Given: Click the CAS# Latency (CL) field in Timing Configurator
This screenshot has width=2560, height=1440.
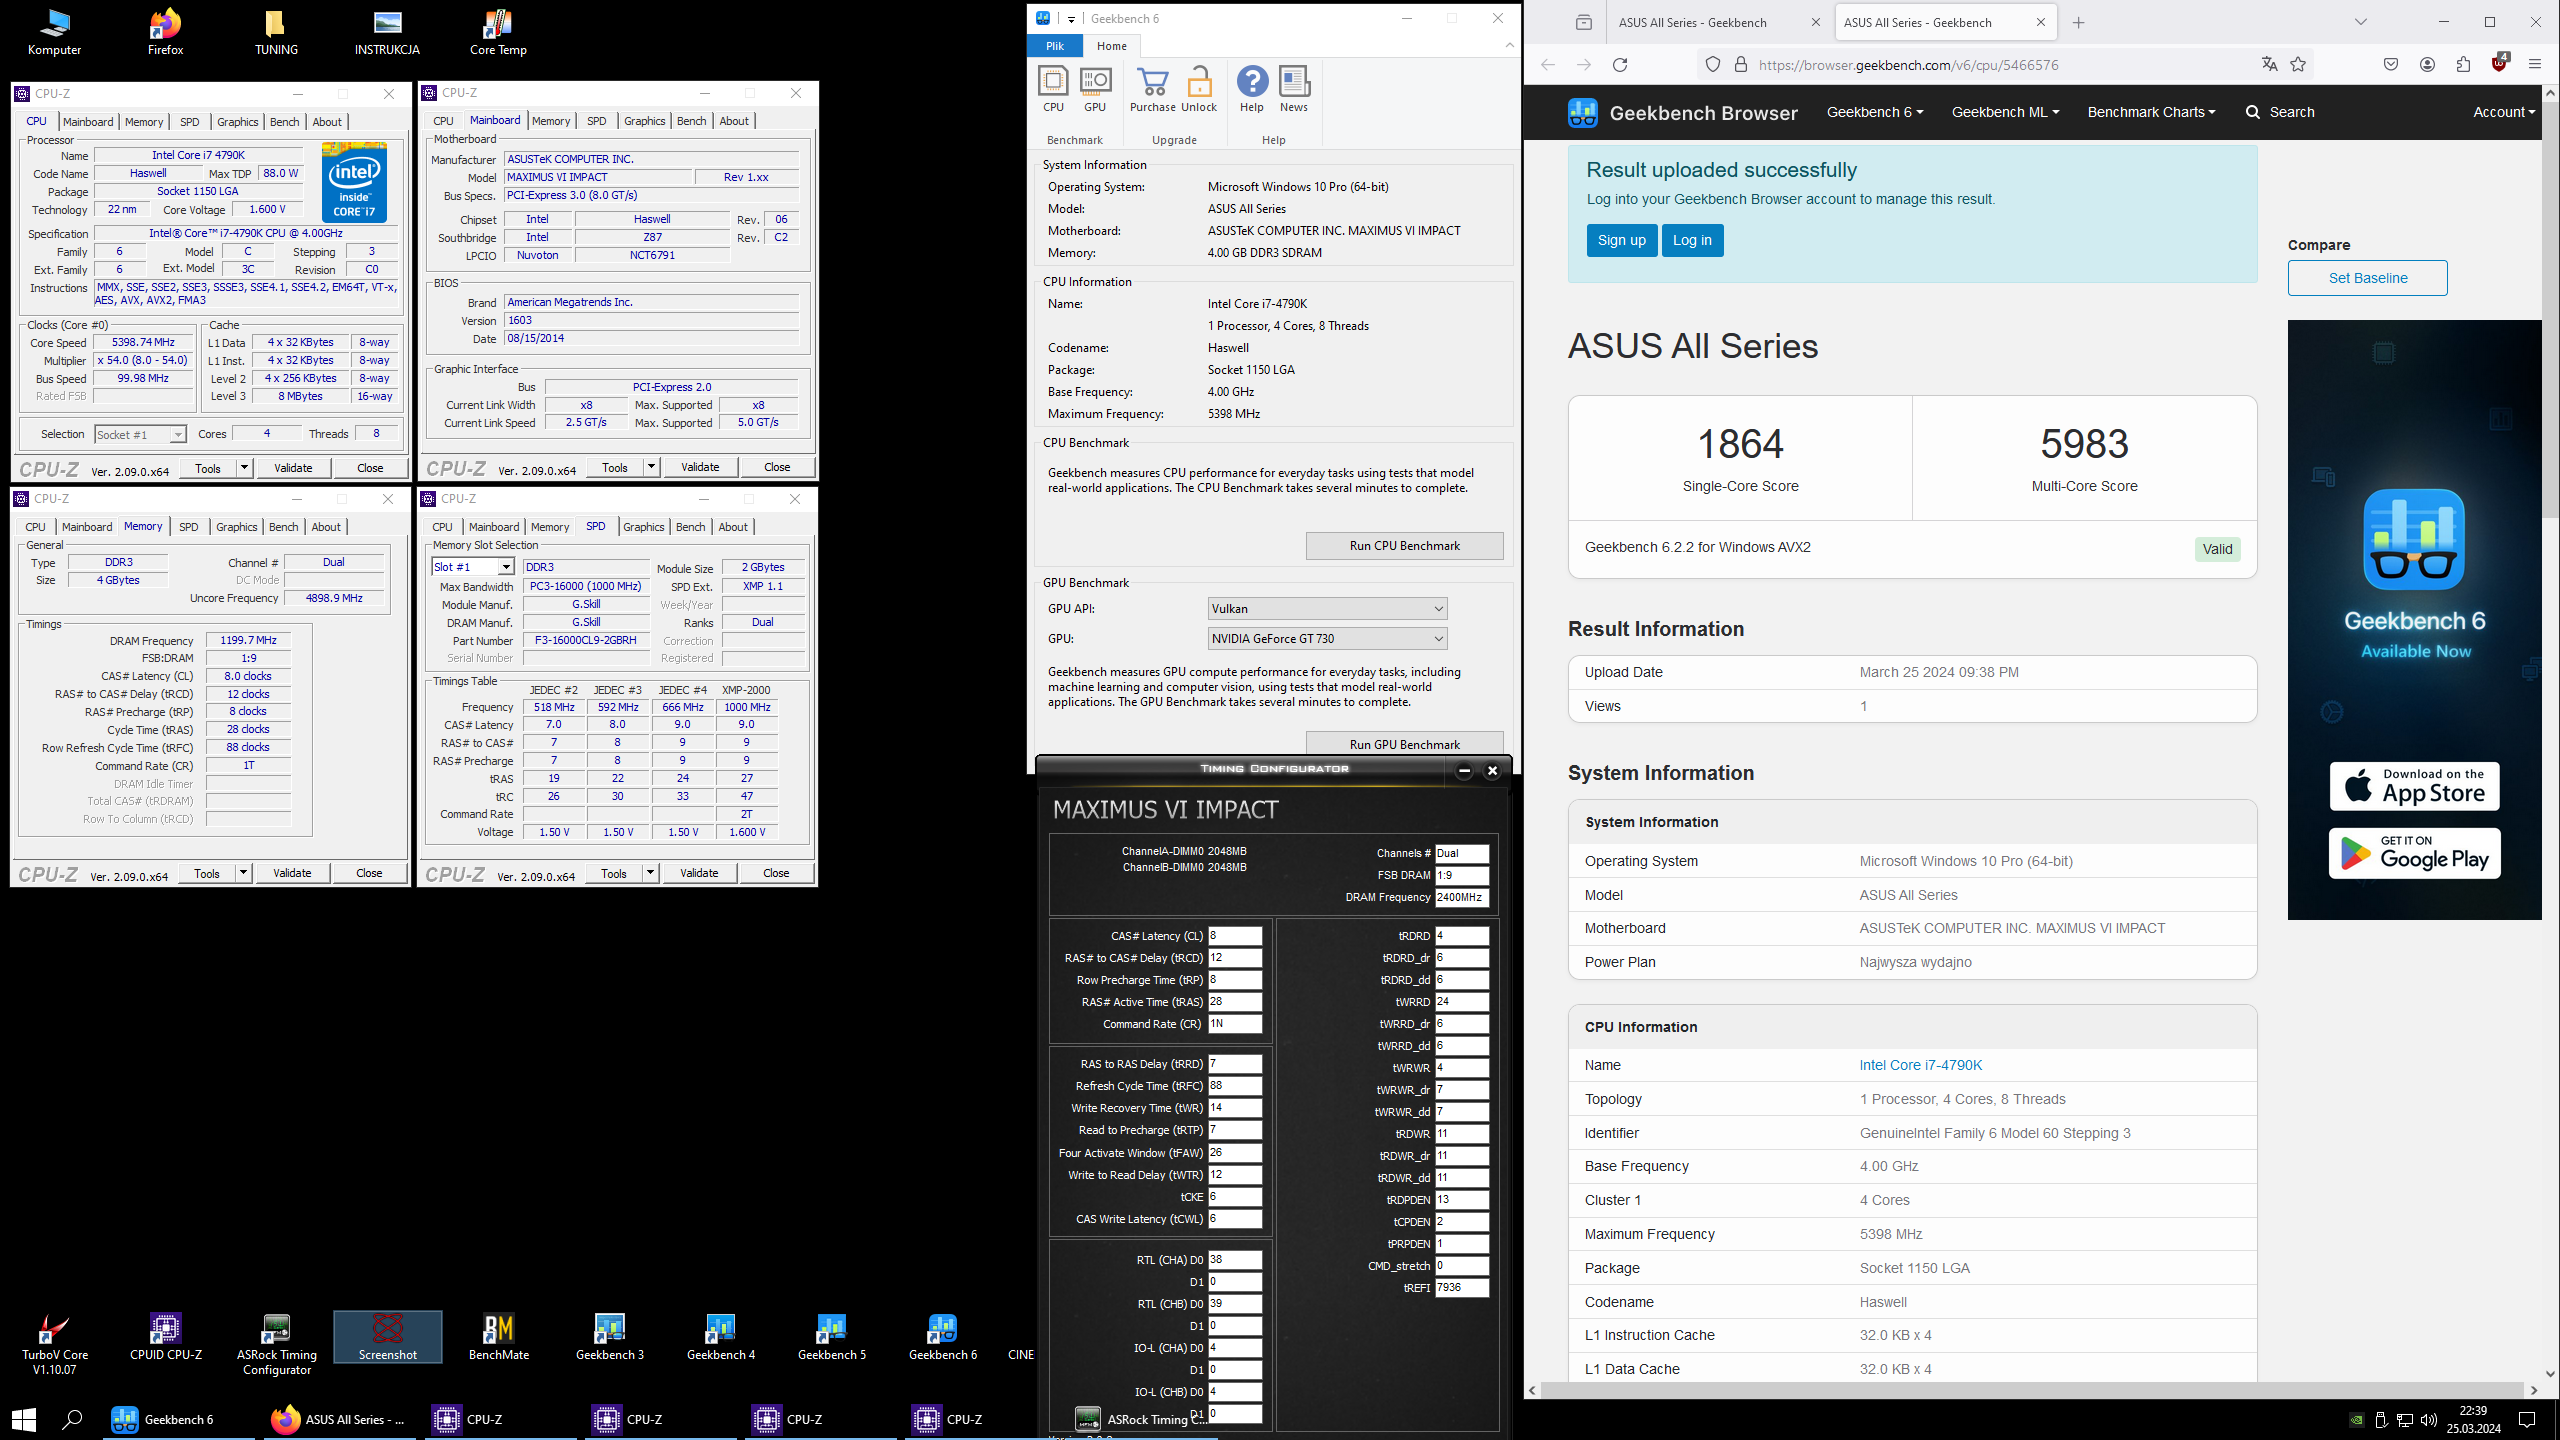Looking at the screenshot, I should tap(1235, 936).
